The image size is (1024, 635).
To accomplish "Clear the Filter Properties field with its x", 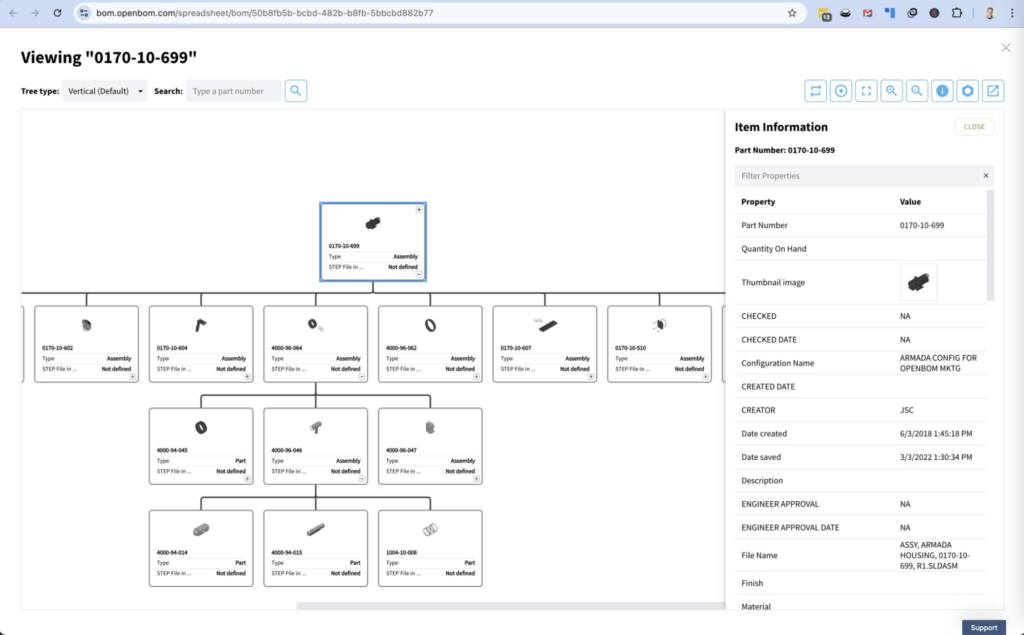I will (986, 176).
